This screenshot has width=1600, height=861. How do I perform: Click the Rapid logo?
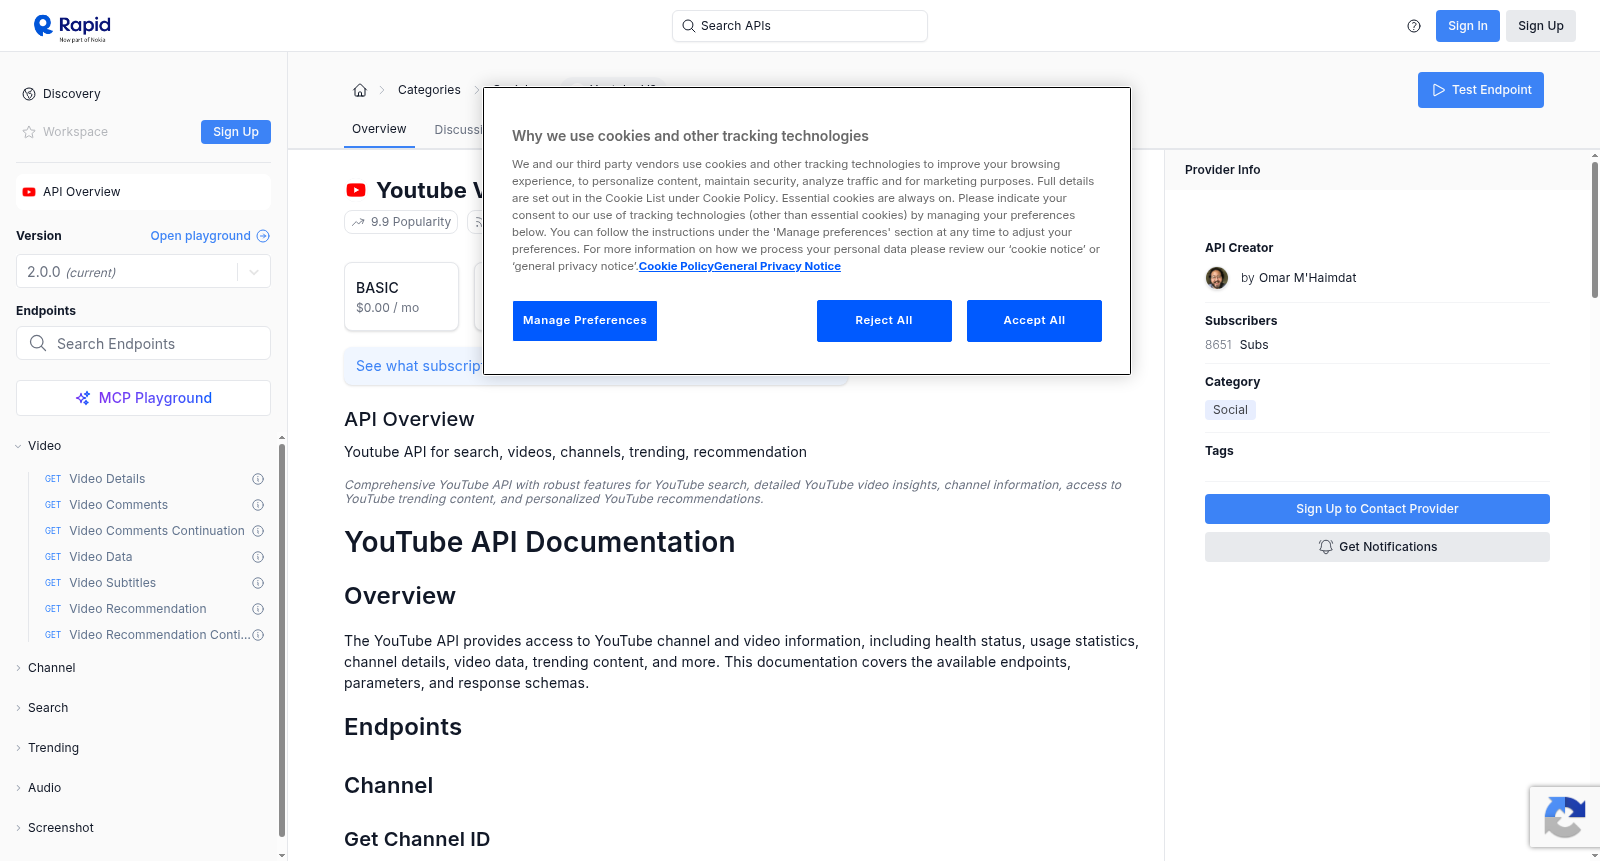(x=72, y=27)
